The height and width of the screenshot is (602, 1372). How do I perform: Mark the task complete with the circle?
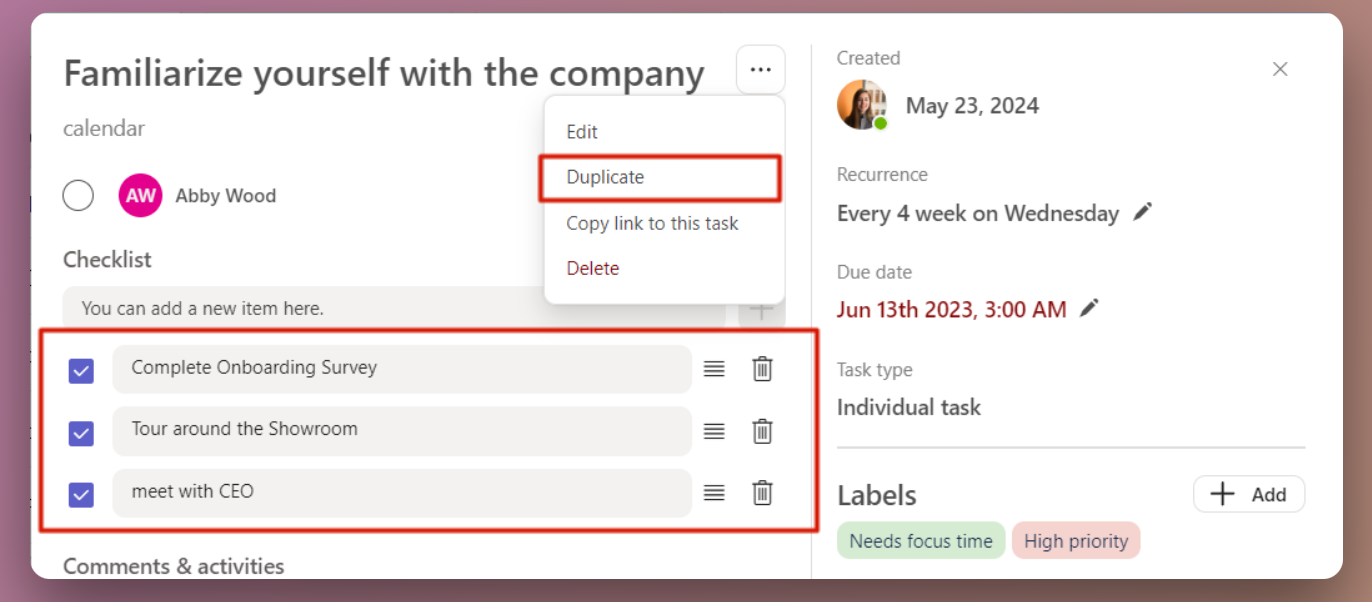click(78, 195)
